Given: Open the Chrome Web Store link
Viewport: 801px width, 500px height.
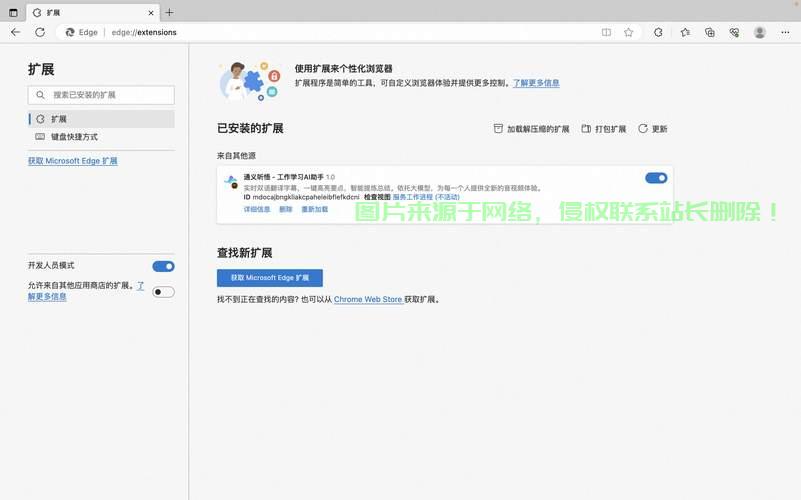Looking at the screenshot, I should pos(368,299).
